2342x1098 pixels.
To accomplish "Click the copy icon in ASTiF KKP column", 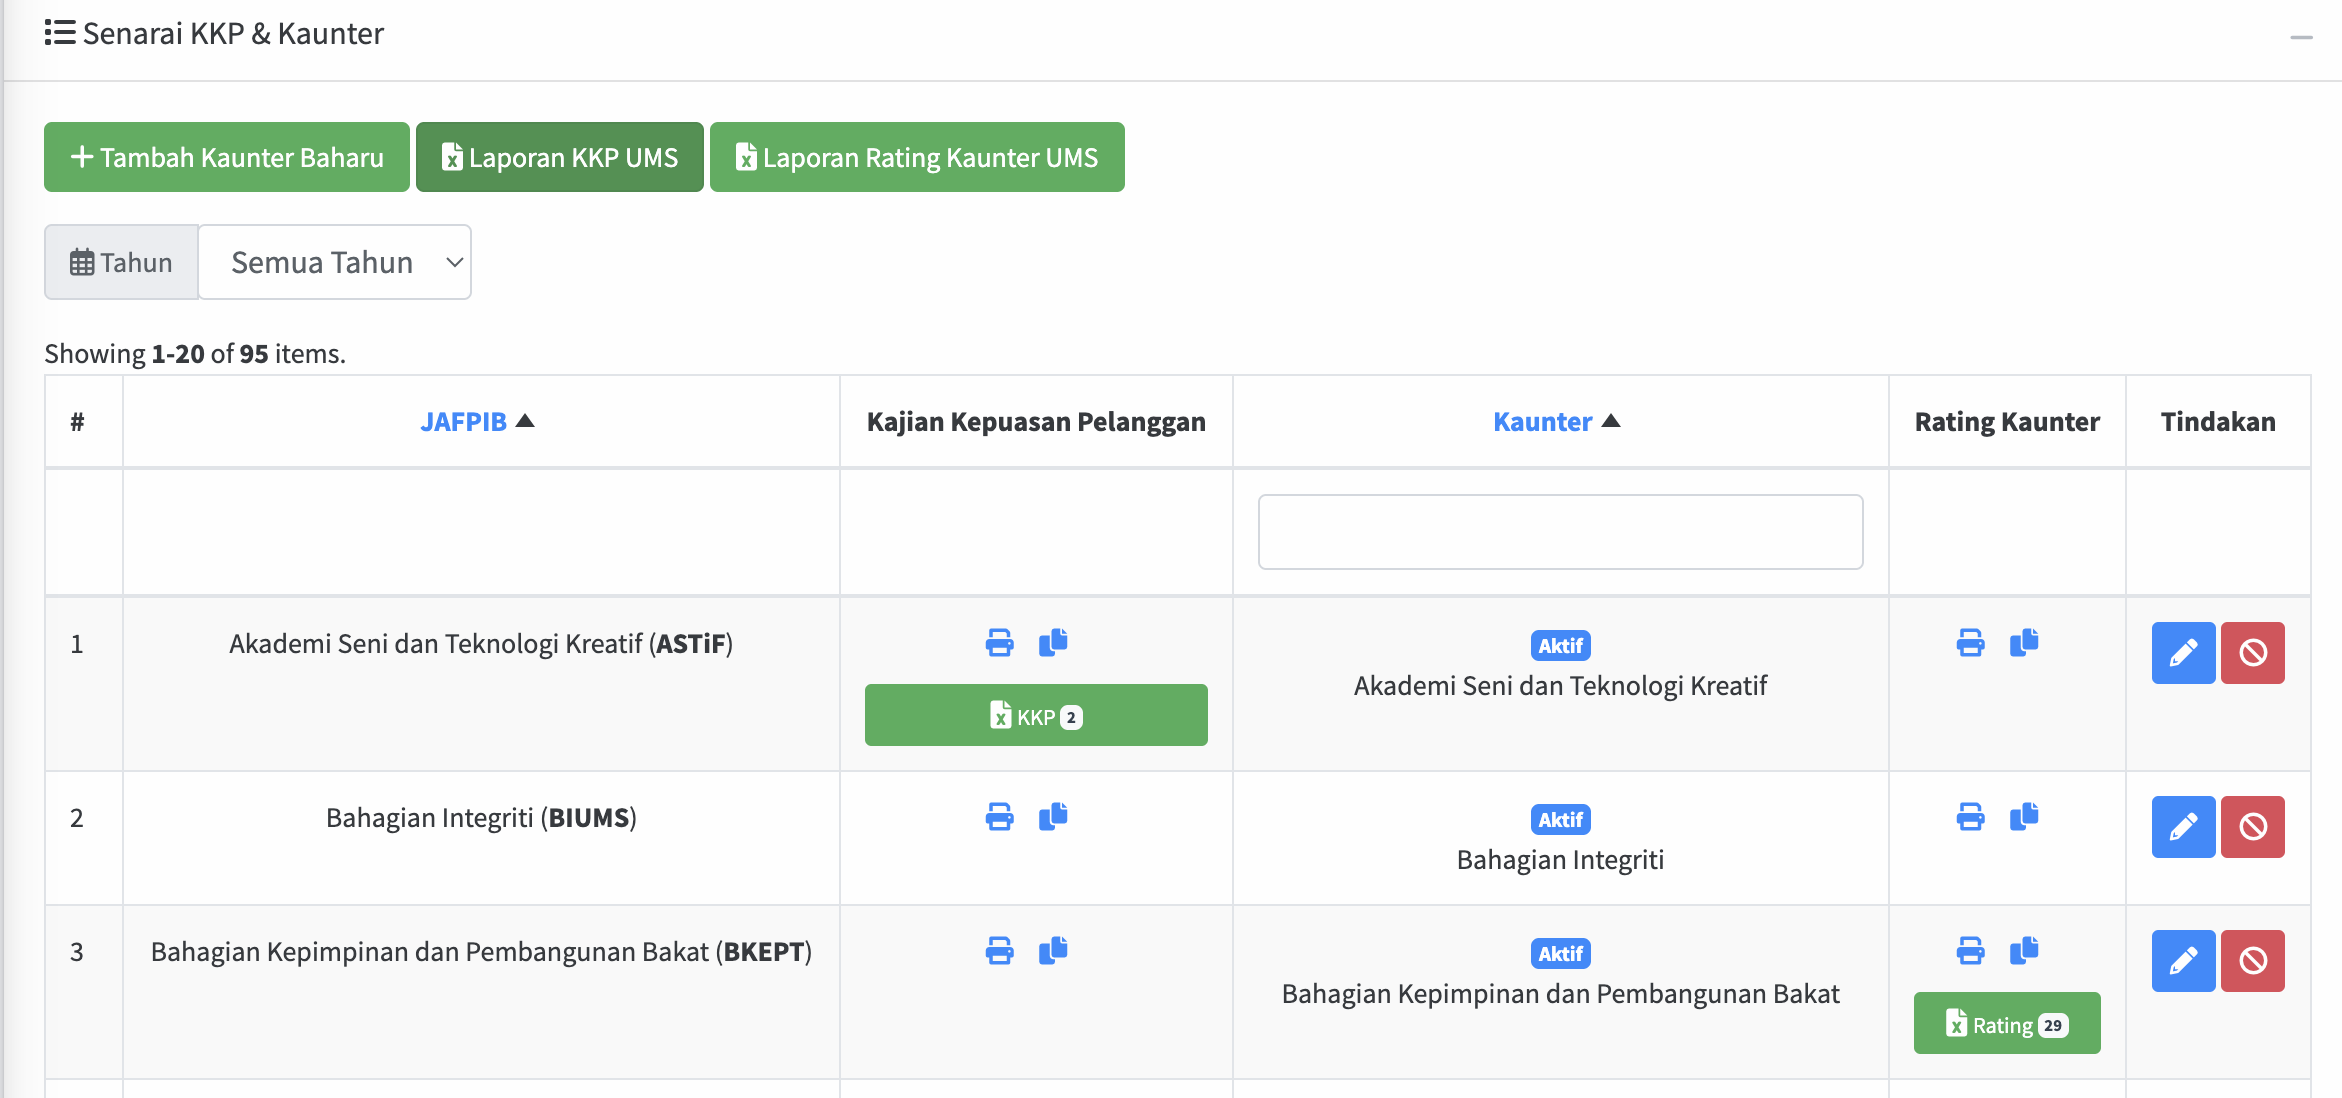I will click(1053, 643).
